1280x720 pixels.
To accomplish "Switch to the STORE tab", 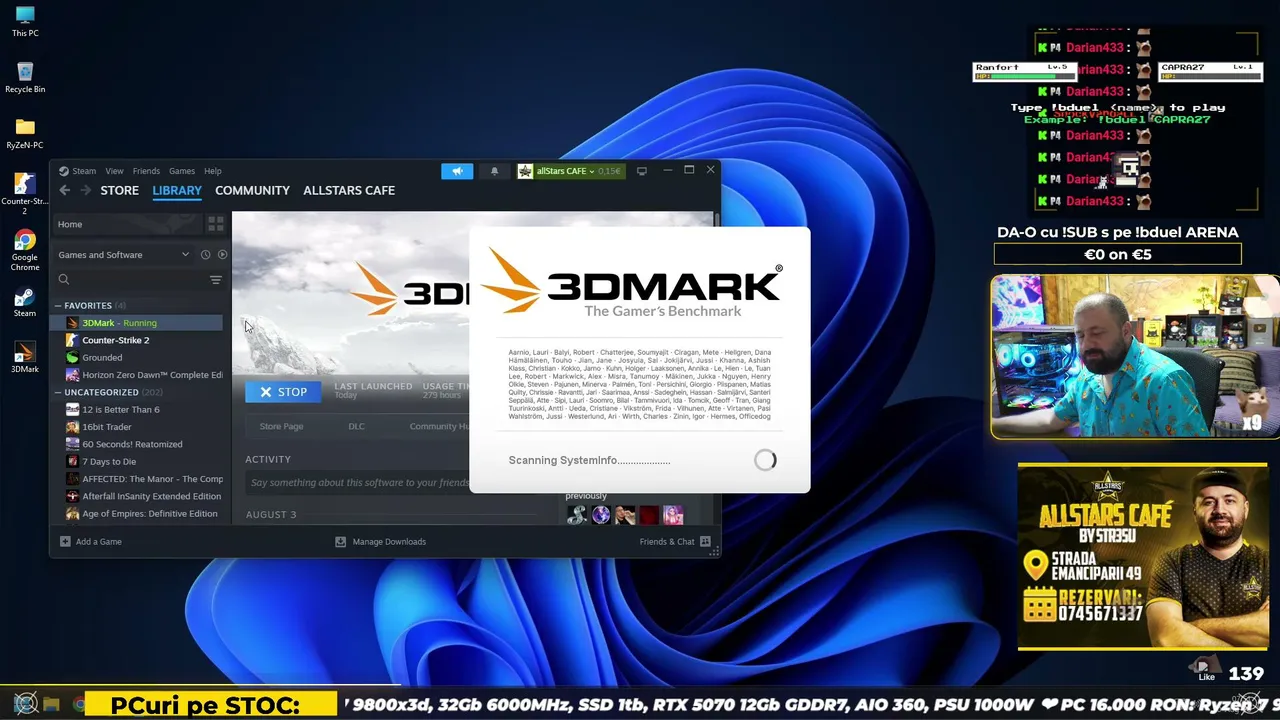I will point(120,190).
